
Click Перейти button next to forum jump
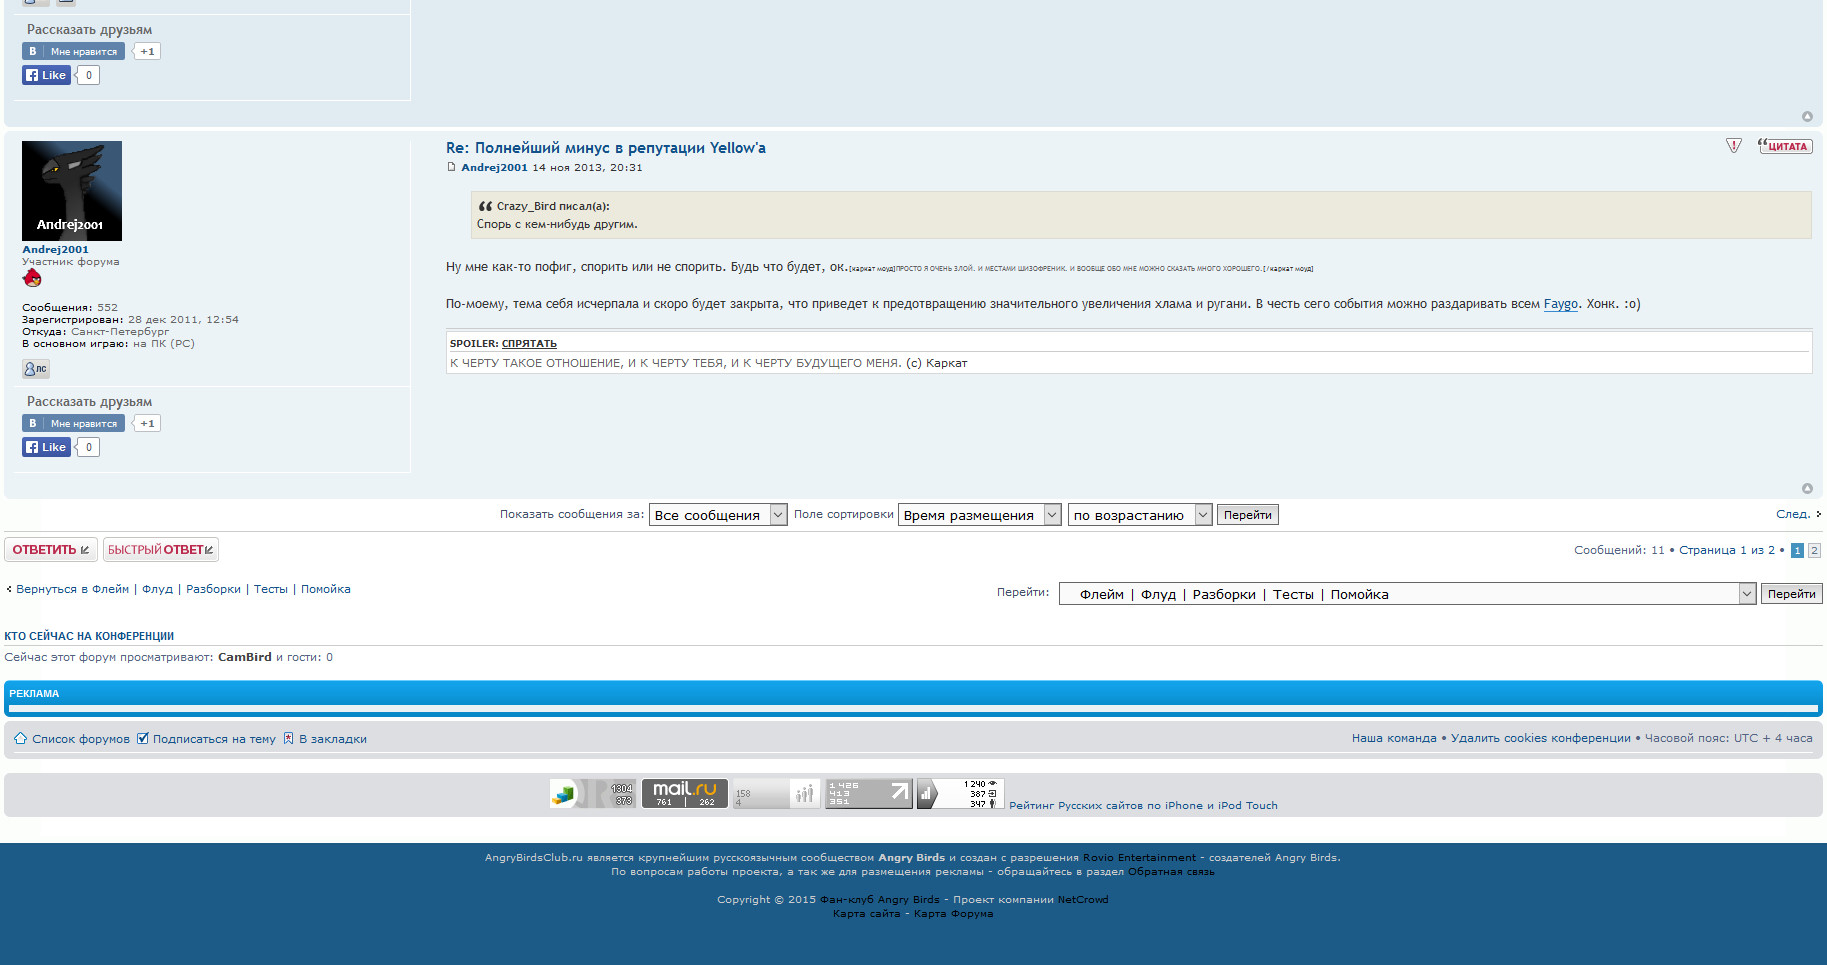[1791, 594]
